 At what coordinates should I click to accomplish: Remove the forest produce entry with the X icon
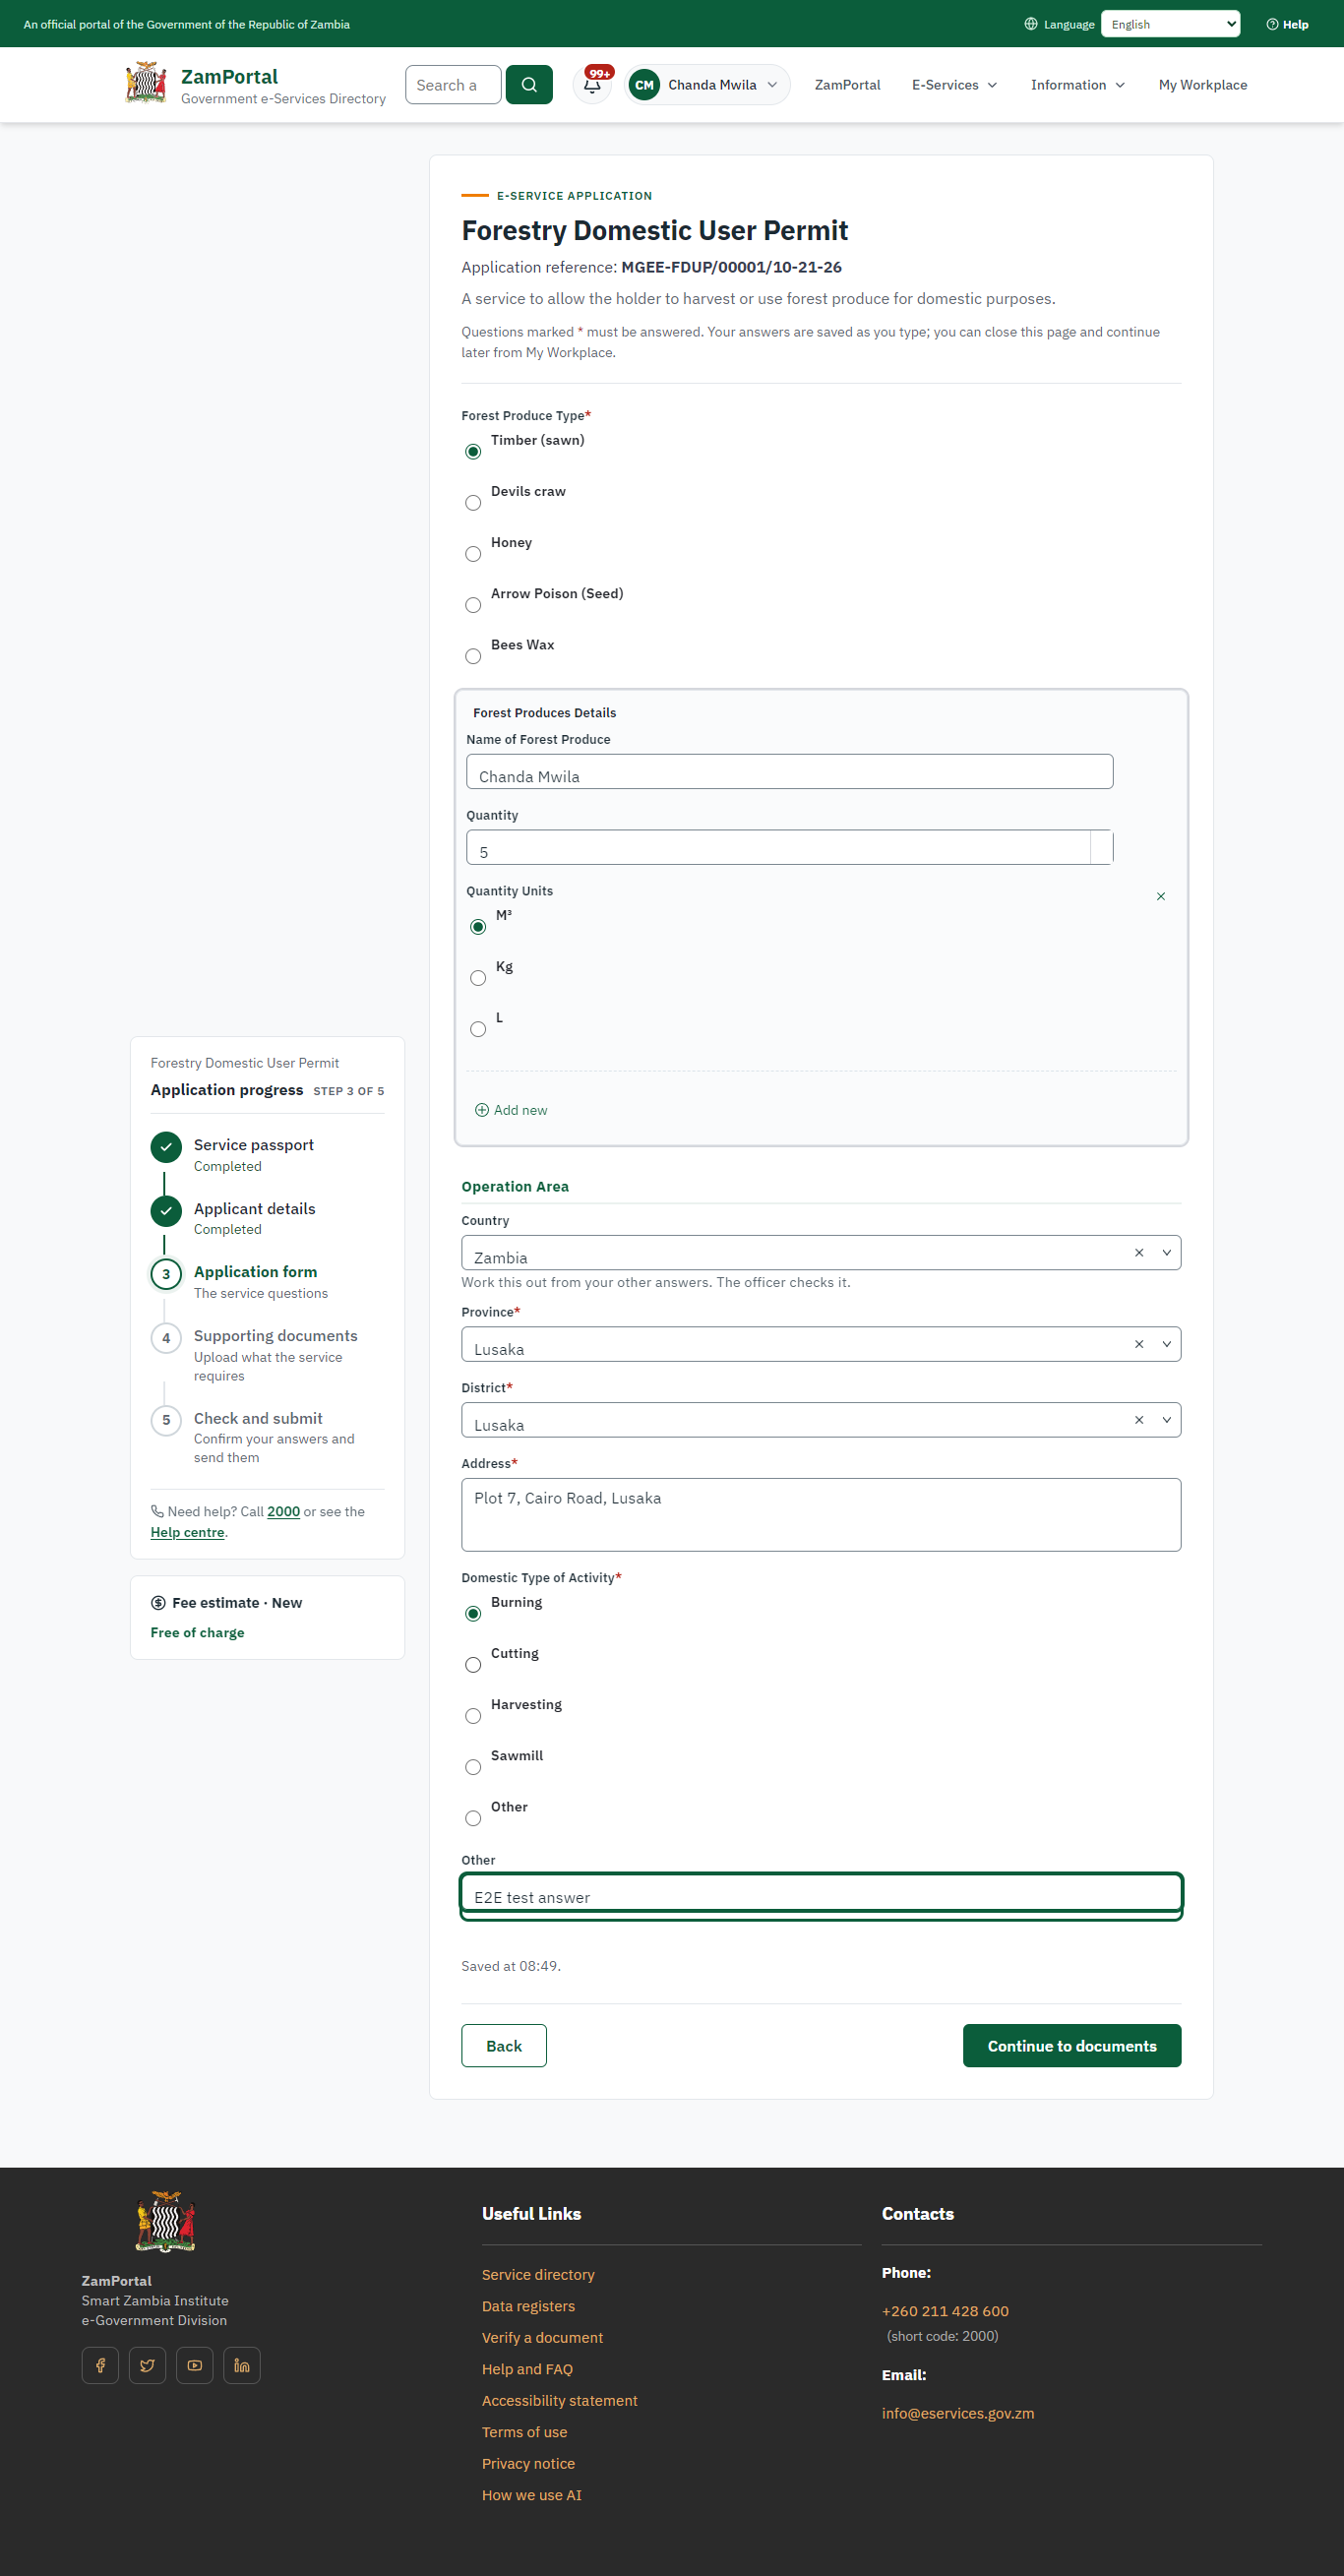(1161, 896)
